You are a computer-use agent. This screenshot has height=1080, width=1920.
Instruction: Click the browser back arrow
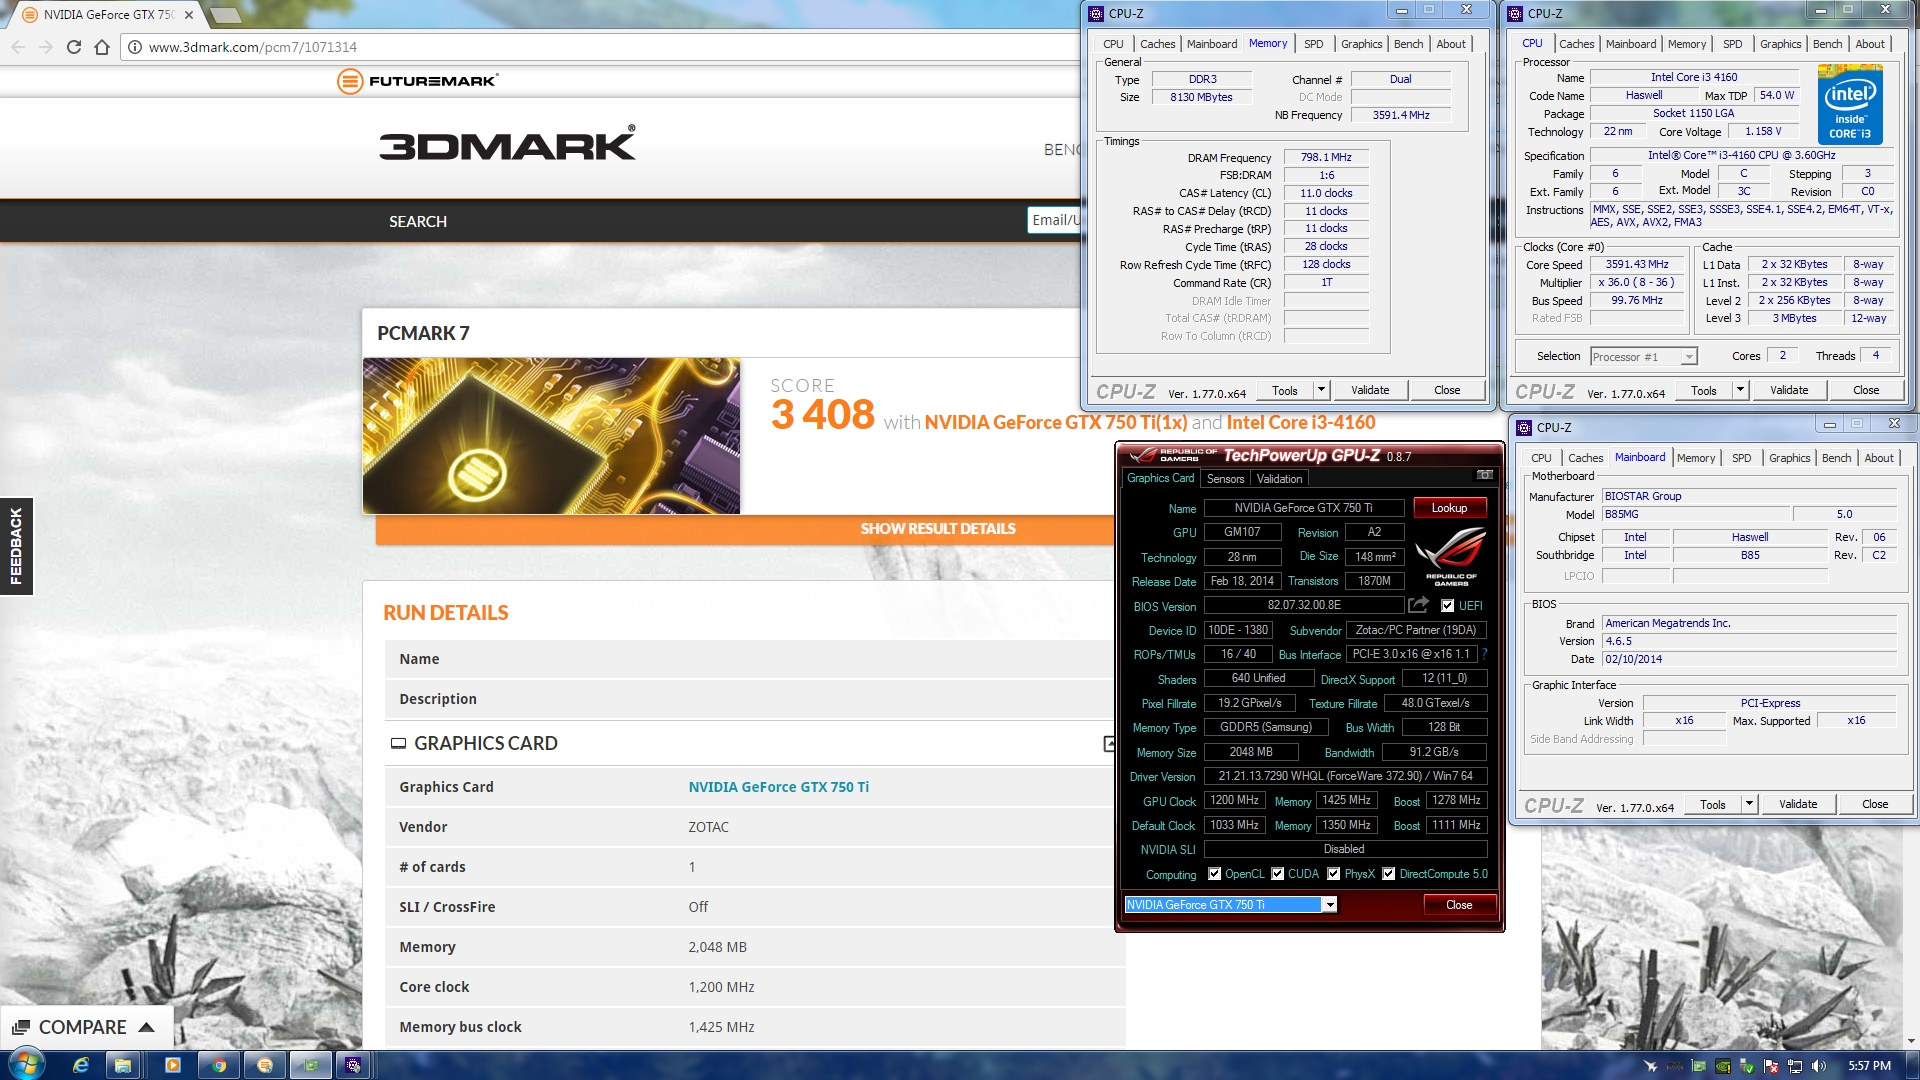click(18, 47)
